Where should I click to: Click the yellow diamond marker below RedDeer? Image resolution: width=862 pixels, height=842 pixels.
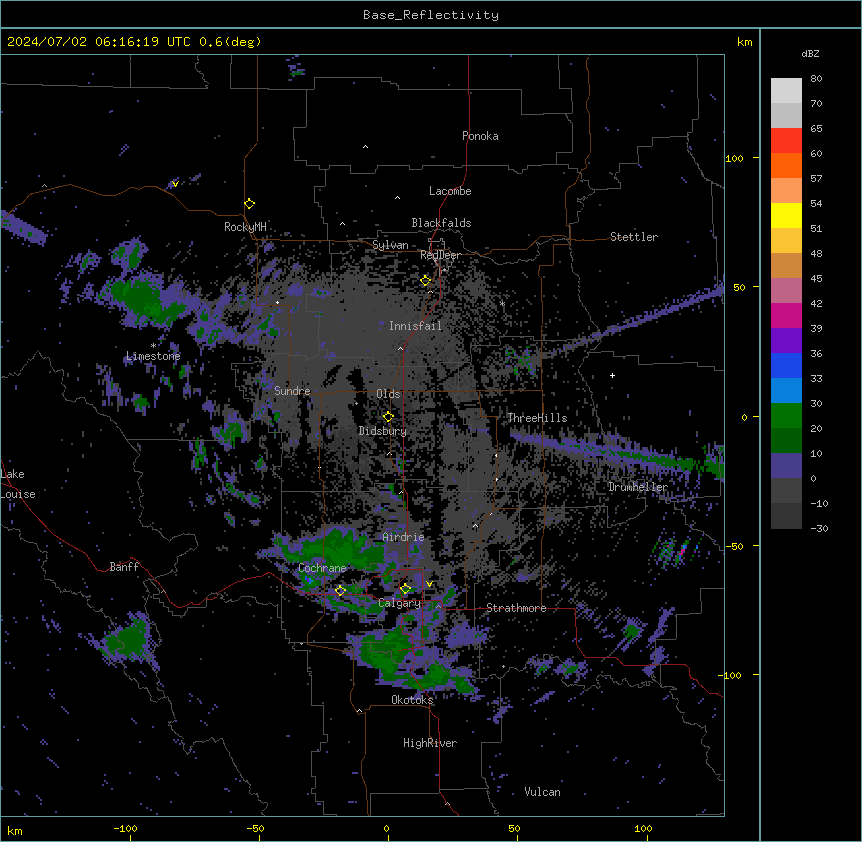[x=426, y=281]
